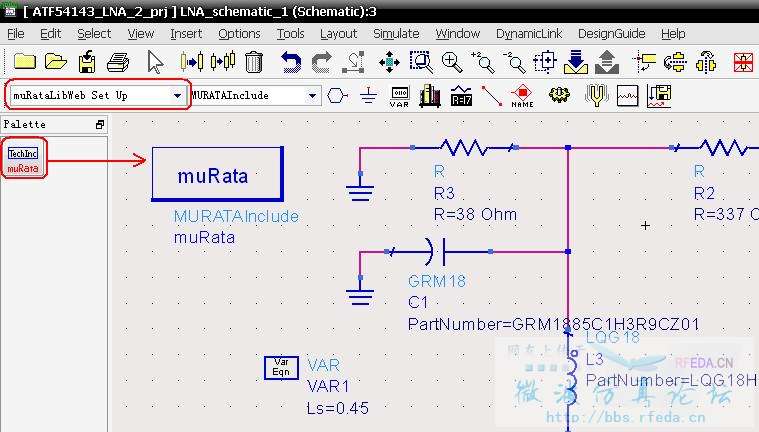This screenshot has width=759, height=432.
Task: Print the schematic with the printer icon
Action: [x=118, y=62]
